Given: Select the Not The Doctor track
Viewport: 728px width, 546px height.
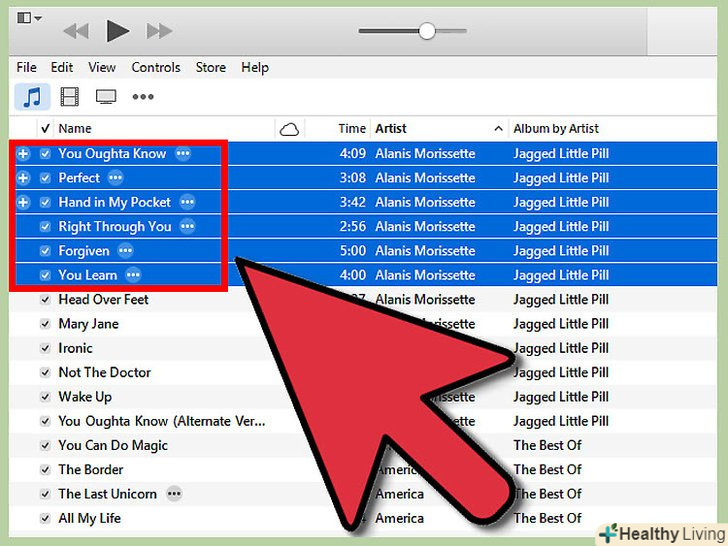Looking at the screenshot, I should (x=105, y=372).
